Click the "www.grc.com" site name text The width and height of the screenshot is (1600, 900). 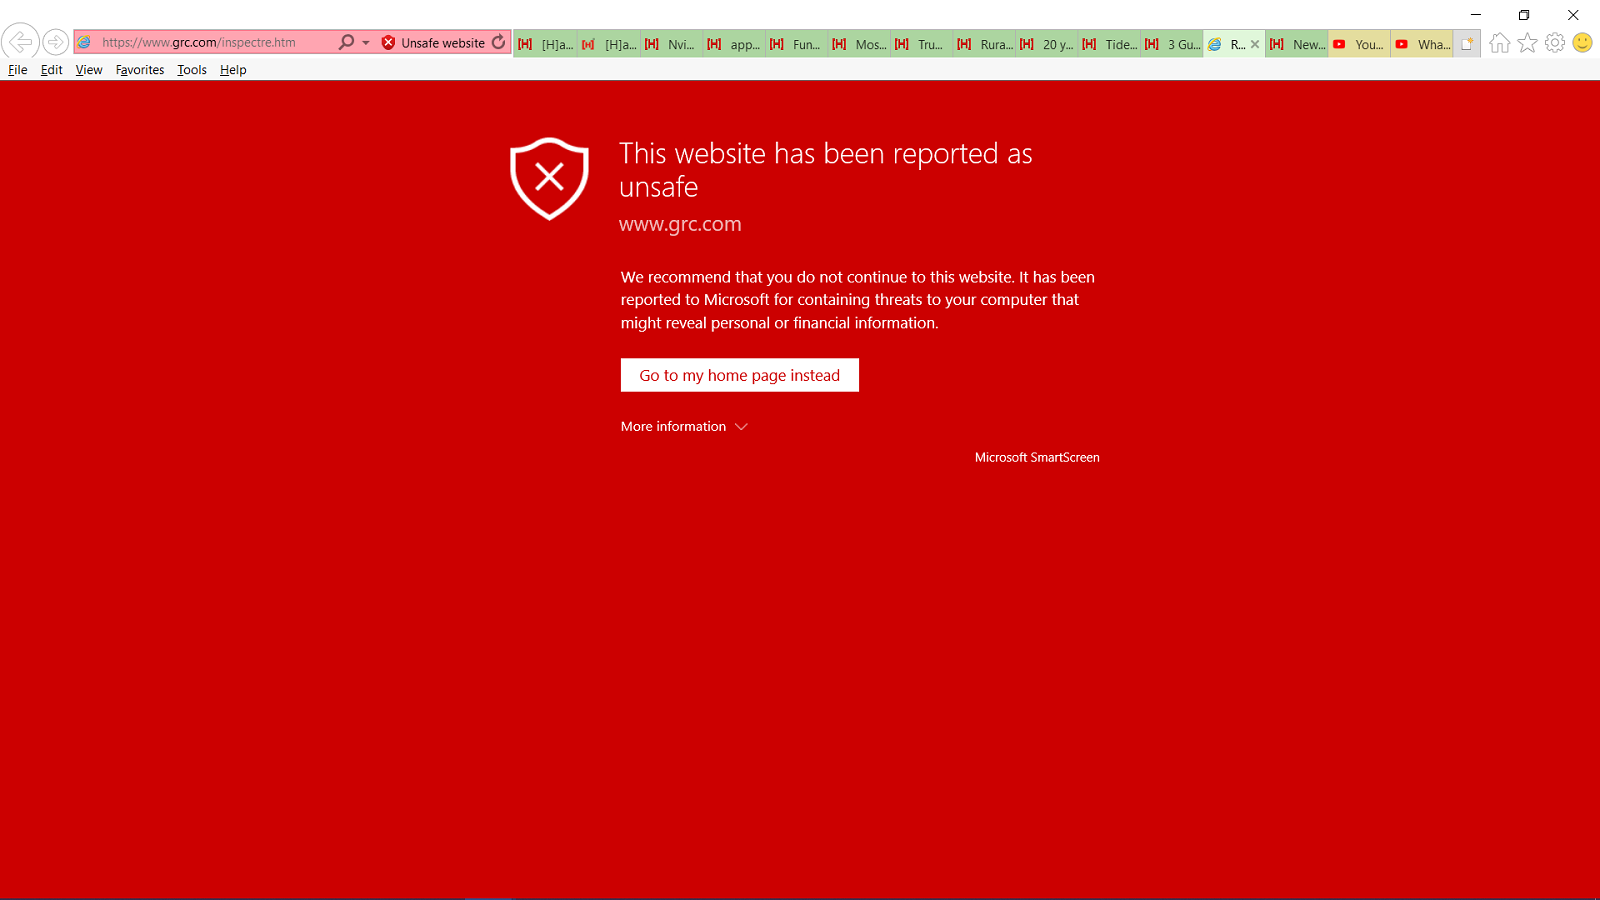pos(680,224)
